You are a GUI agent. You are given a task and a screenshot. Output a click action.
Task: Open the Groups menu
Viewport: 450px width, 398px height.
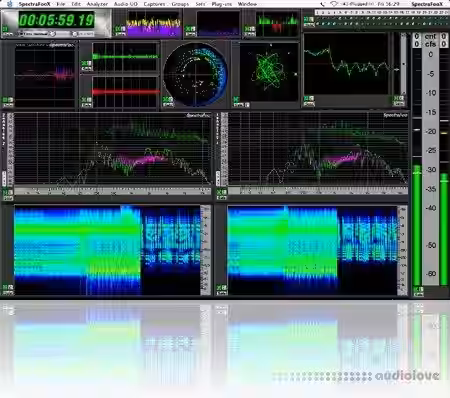coord(180,4)
